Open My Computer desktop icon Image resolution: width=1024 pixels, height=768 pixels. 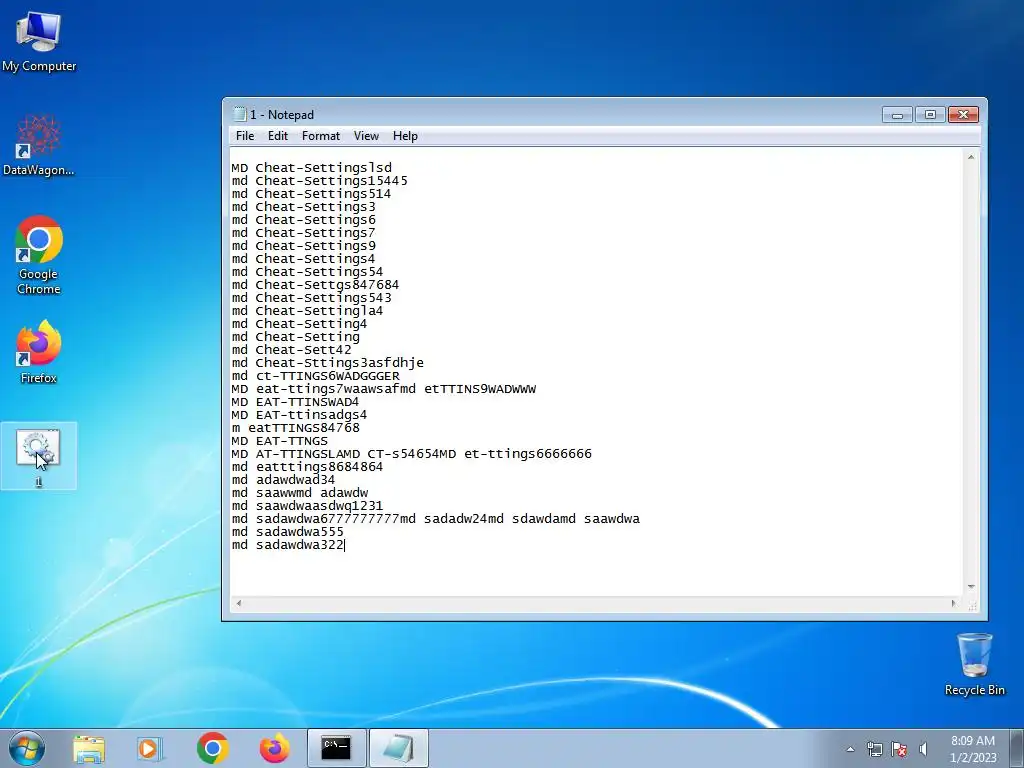(x=39, y=41)
